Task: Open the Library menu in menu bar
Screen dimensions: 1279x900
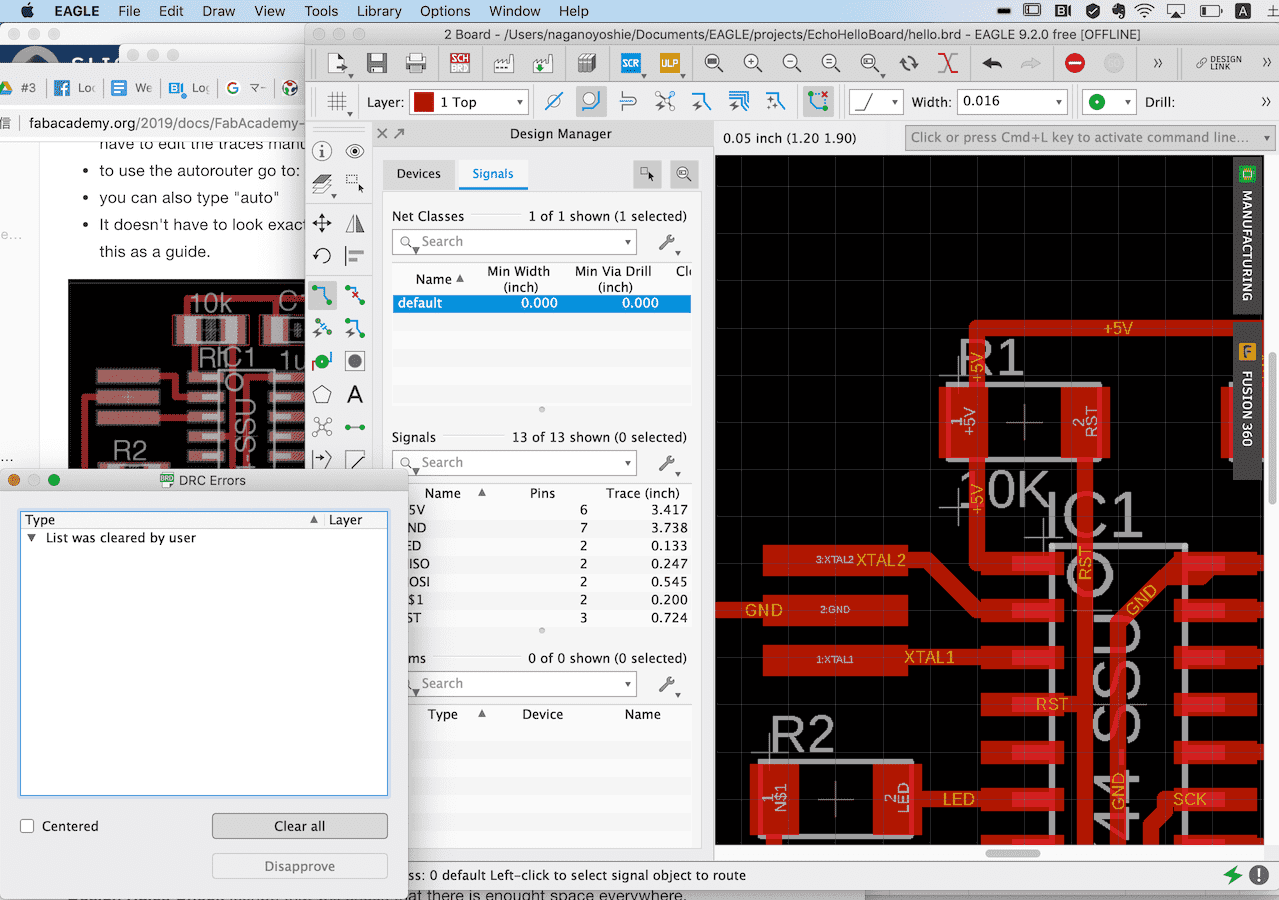Action: coord(379,11)
